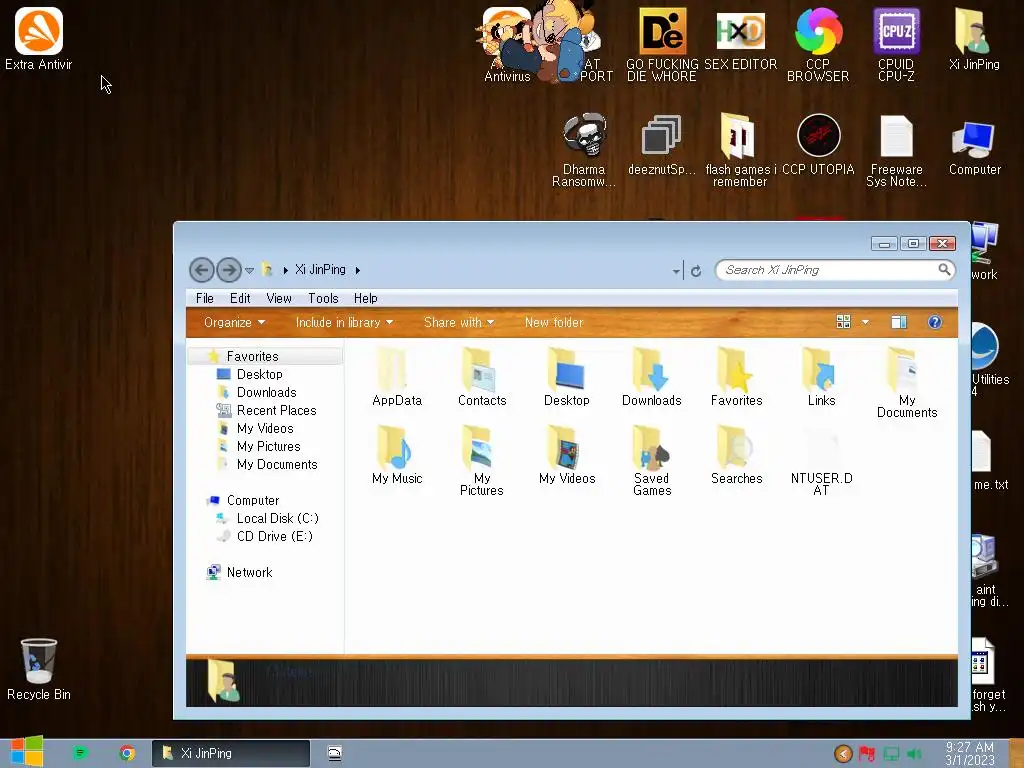Select My Documents folder in file pane

click(907, 383)
